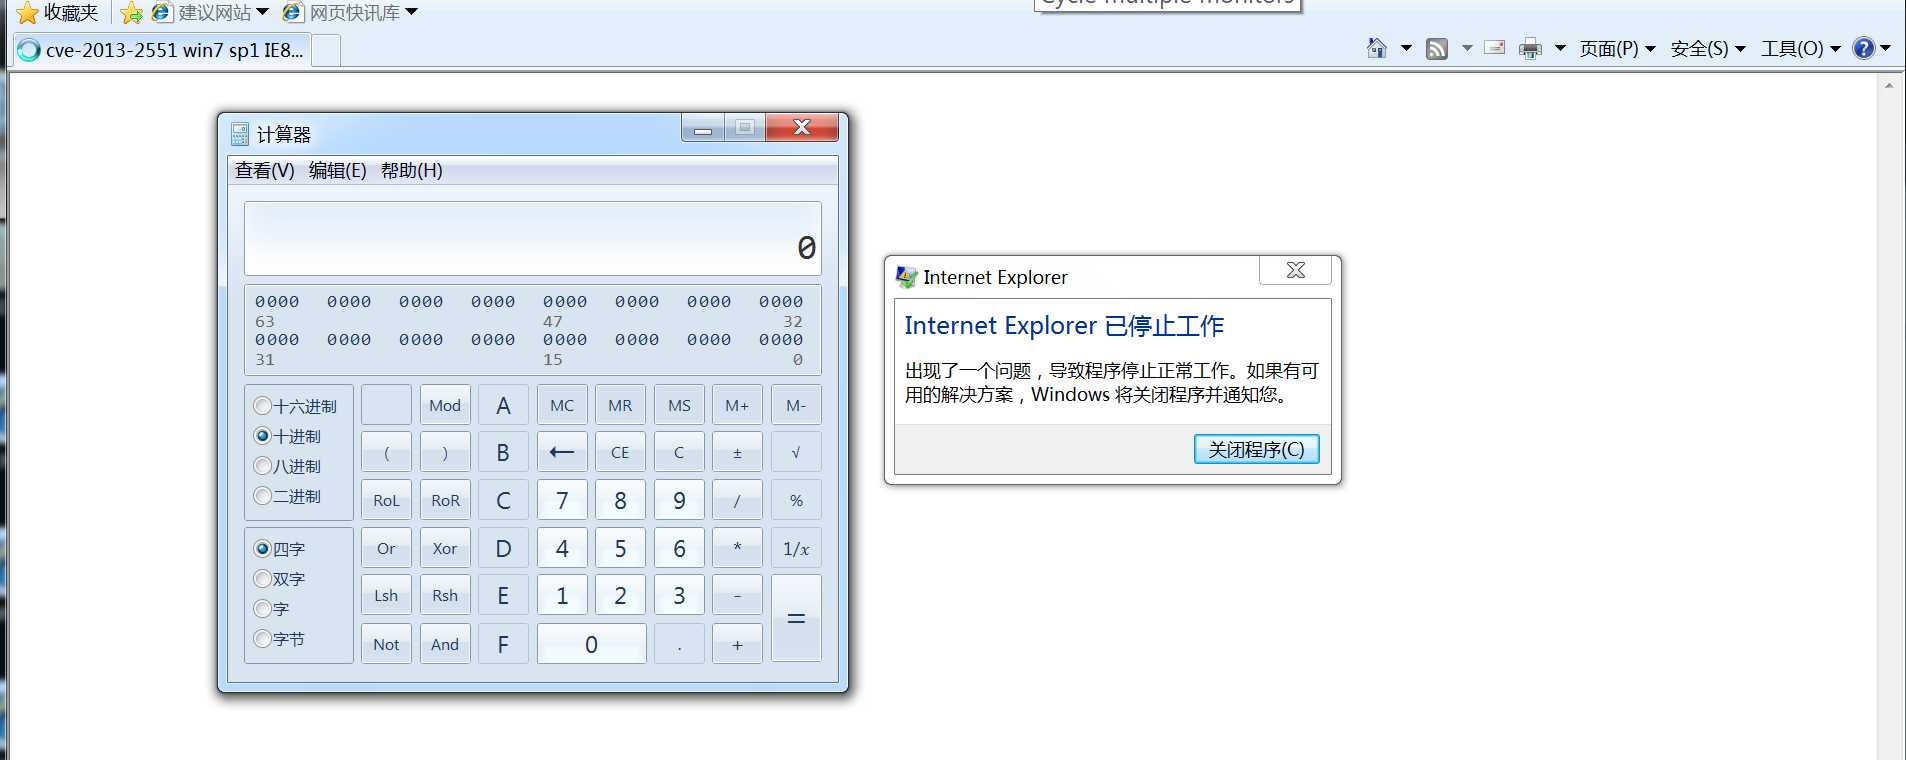Open the calculator 帮助(H) menu
The image size is (1906, 760).
pyautogui.click(x=411, y=170)
